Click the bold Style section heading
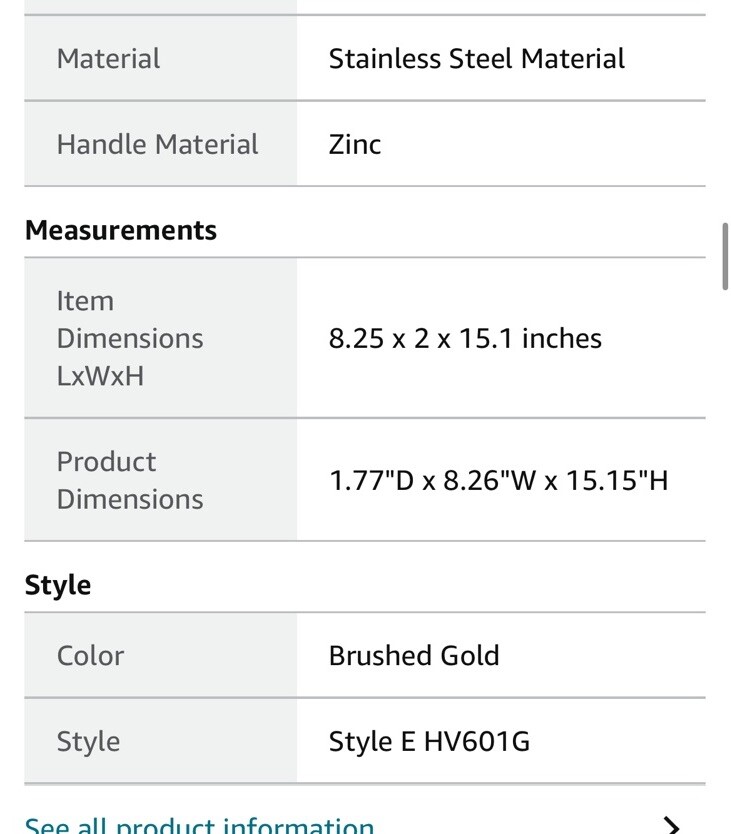Viewport: 731px width, 834px height. tap(58, 586)
